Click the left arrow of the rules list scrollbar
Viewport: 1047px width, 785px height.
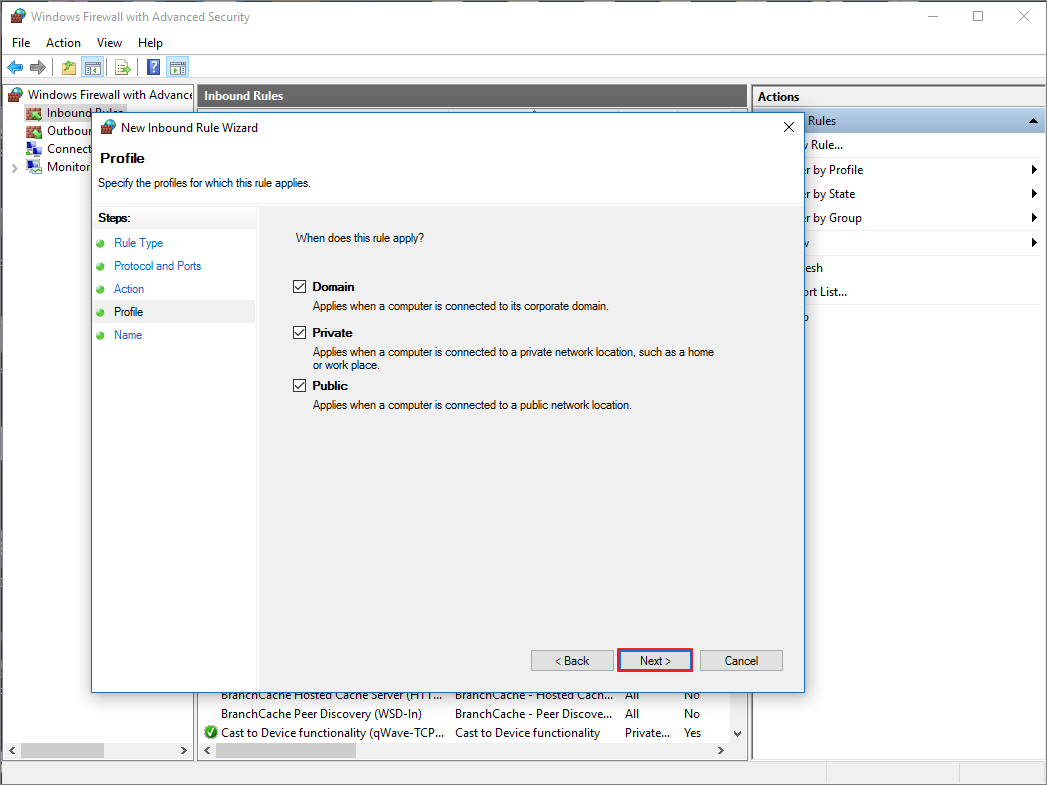point(208,751)
